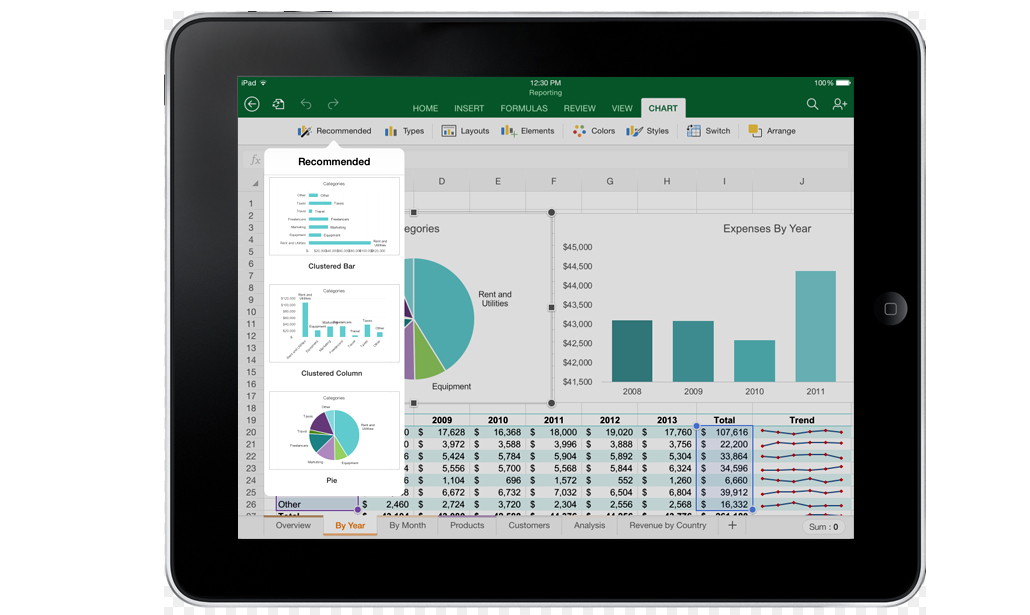The width and height of the screenshot is (1030, 615).
Task: Tap the back arrow circle icon
Action: tap(252, 104)
